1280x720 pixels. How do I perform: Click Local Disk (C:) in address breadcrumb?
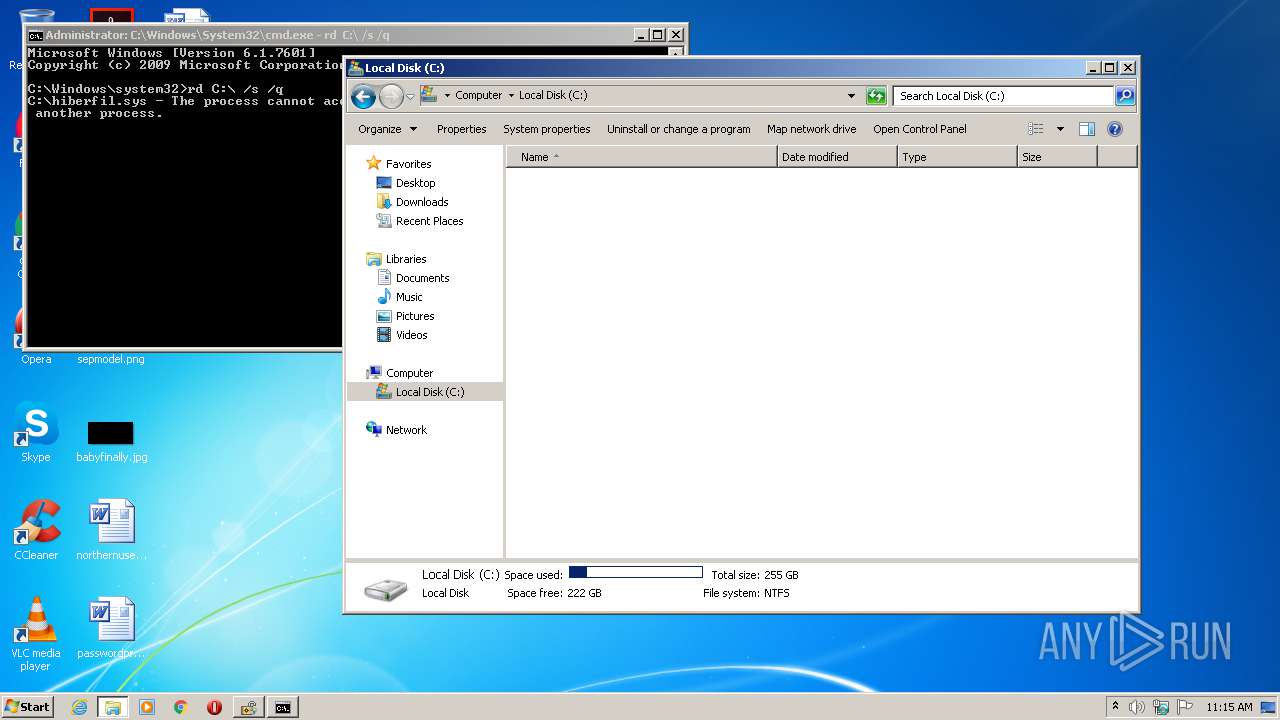pos(553,96)
